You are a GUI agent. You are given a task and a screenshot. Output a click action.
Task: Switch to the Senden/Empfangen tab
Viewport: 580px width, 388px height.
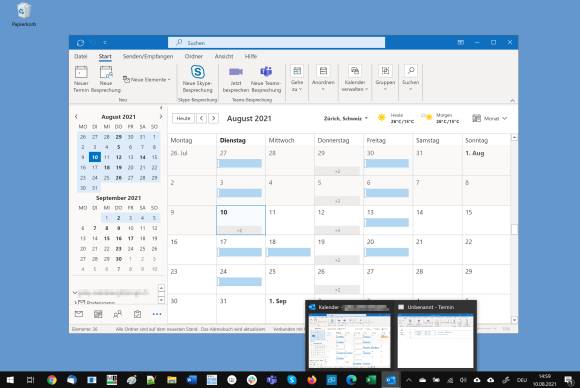point(148,56)
